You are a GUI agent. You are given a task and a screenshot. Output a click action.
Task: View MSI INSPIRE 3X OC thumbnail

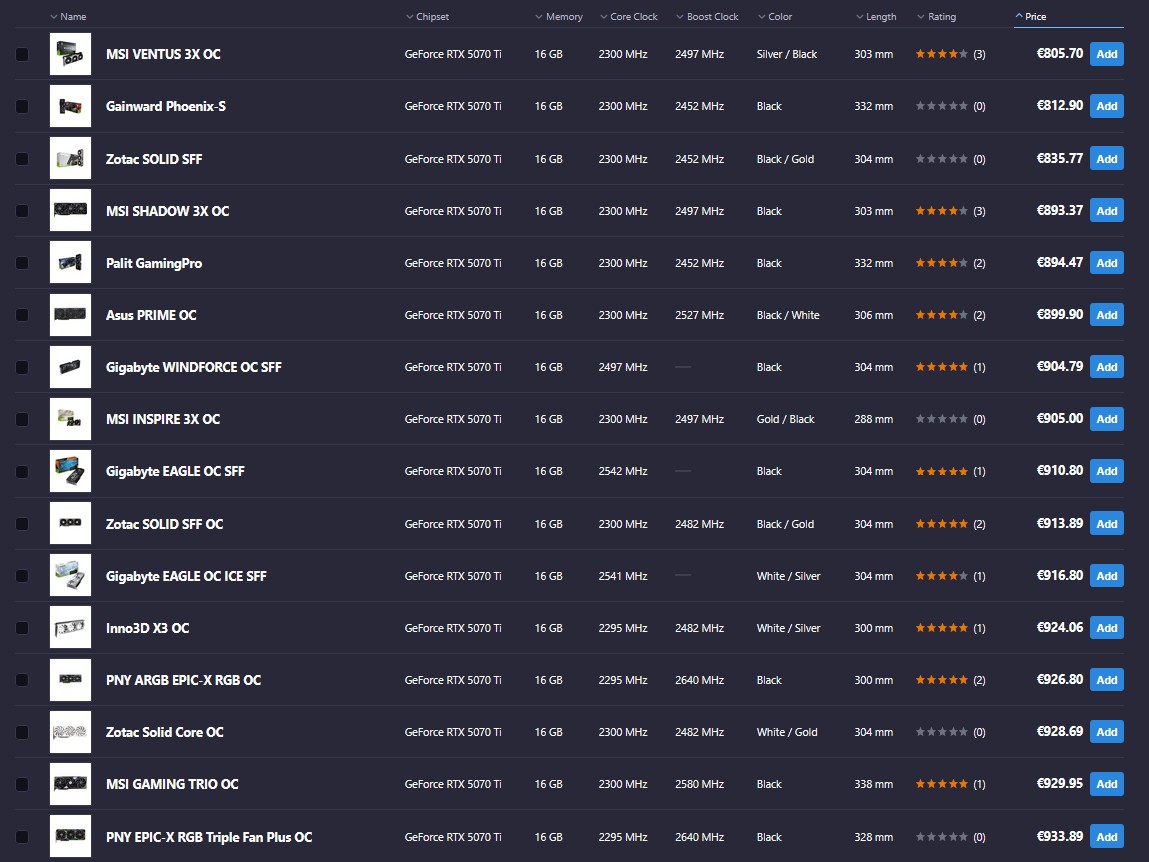point(70,419)
